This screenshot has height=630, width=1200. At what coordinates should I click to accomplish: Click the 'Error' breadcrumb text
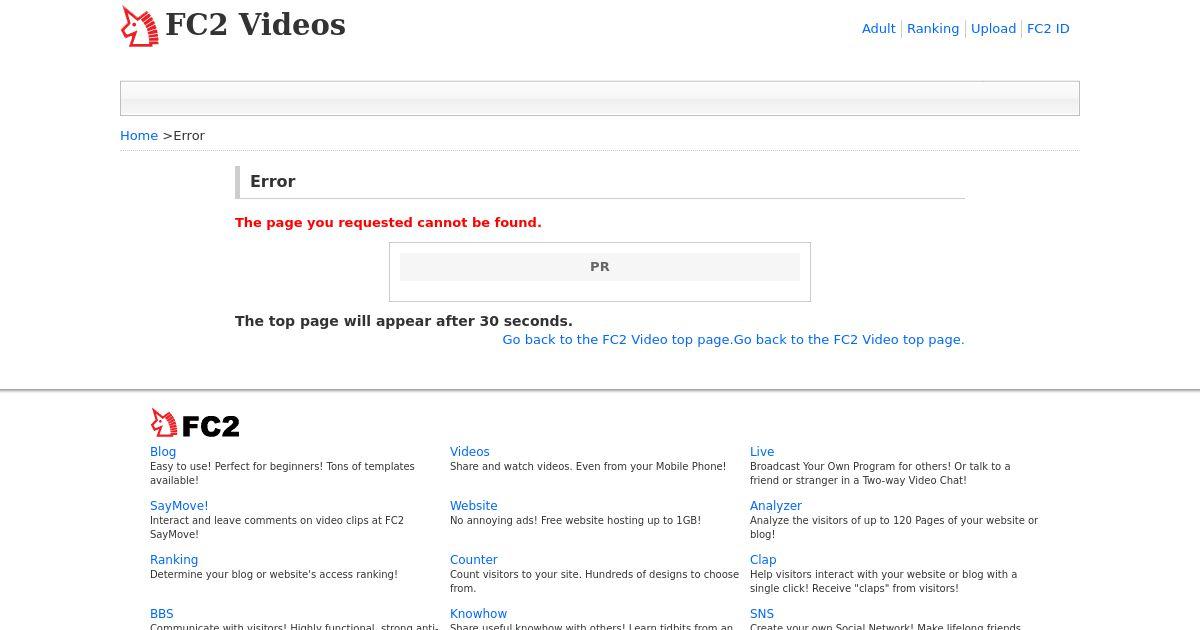(x=189, y=136)
